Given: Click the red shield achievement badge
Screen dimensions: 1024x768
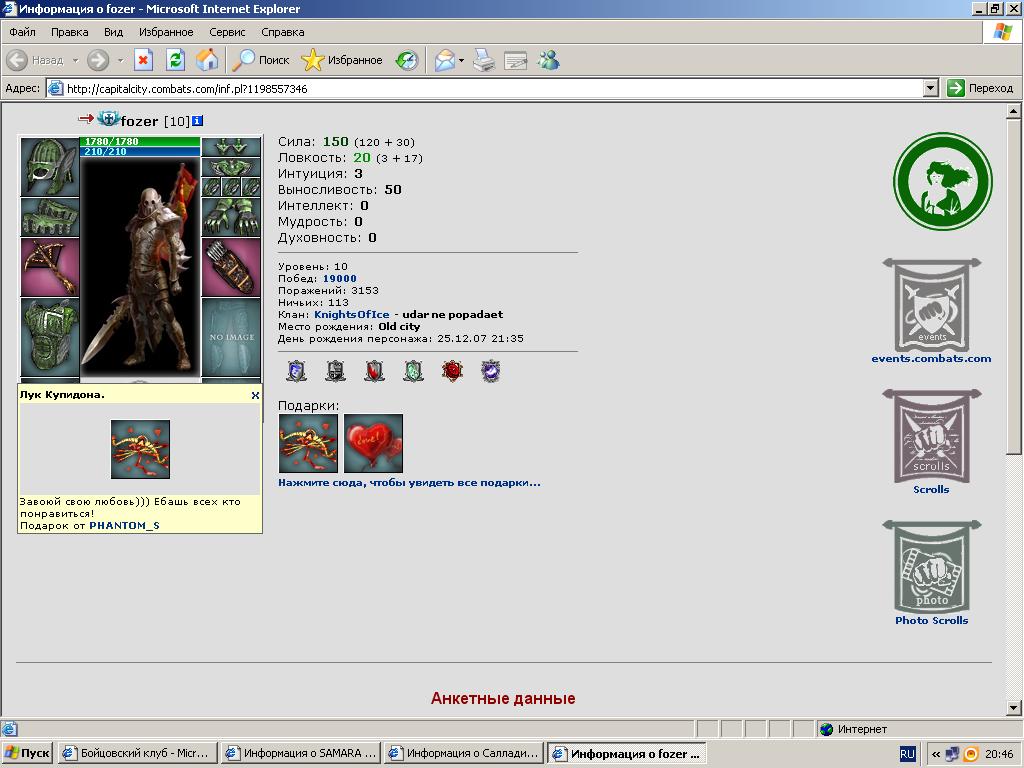Looking at the screenshot, I should click(374, 371).
